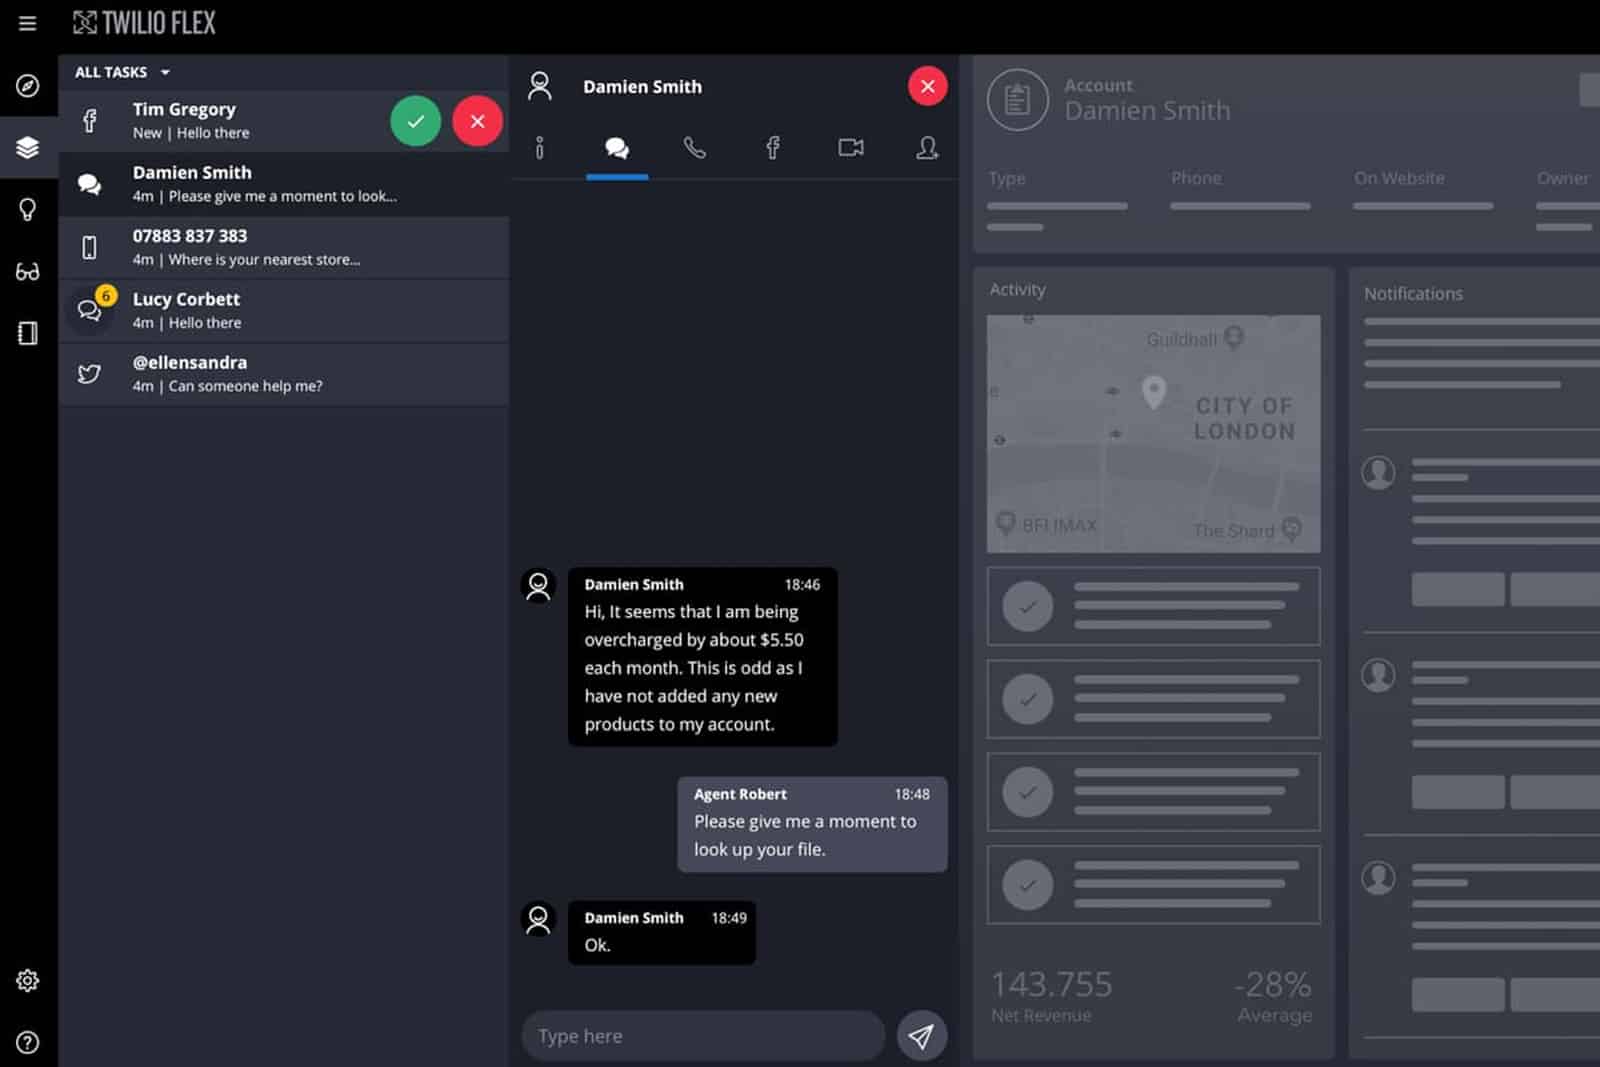Open the info tab for Damien Smith
Image resolution: width=1600 pixels, height=1067 pixels.
pos(540,148)
